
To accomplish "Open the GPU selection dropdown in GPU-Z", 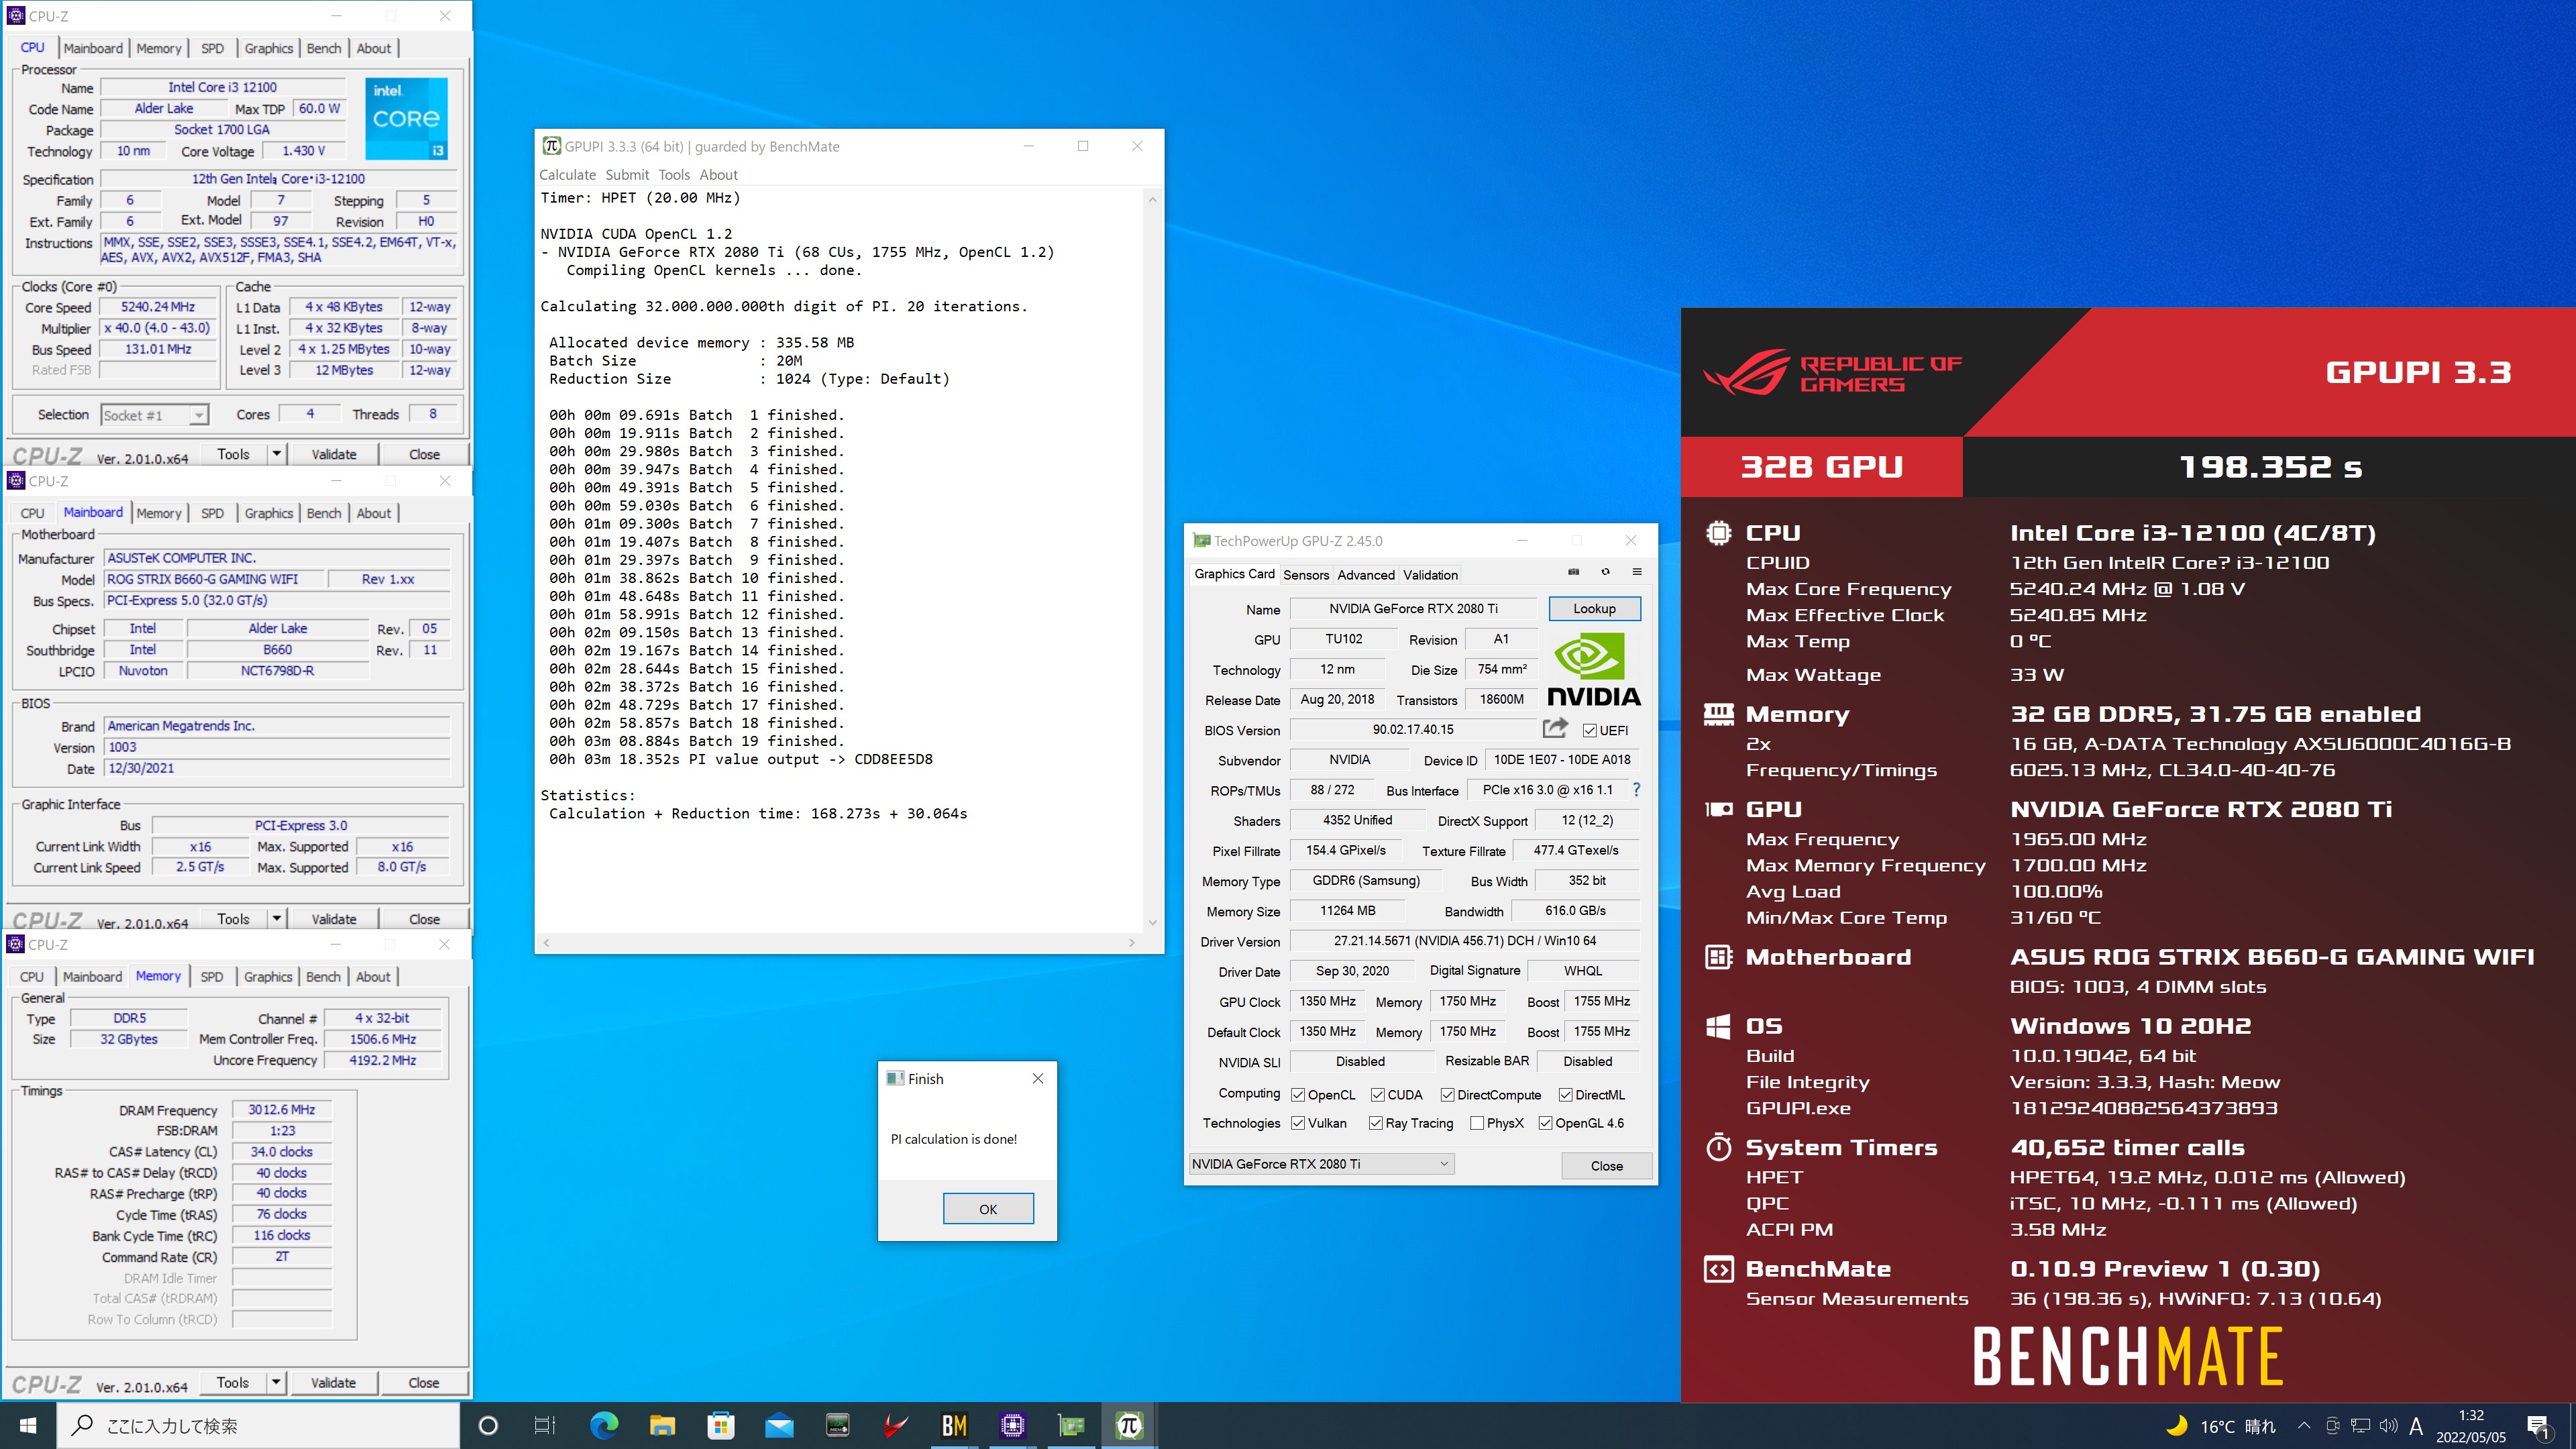I will pos(1321,1164).
